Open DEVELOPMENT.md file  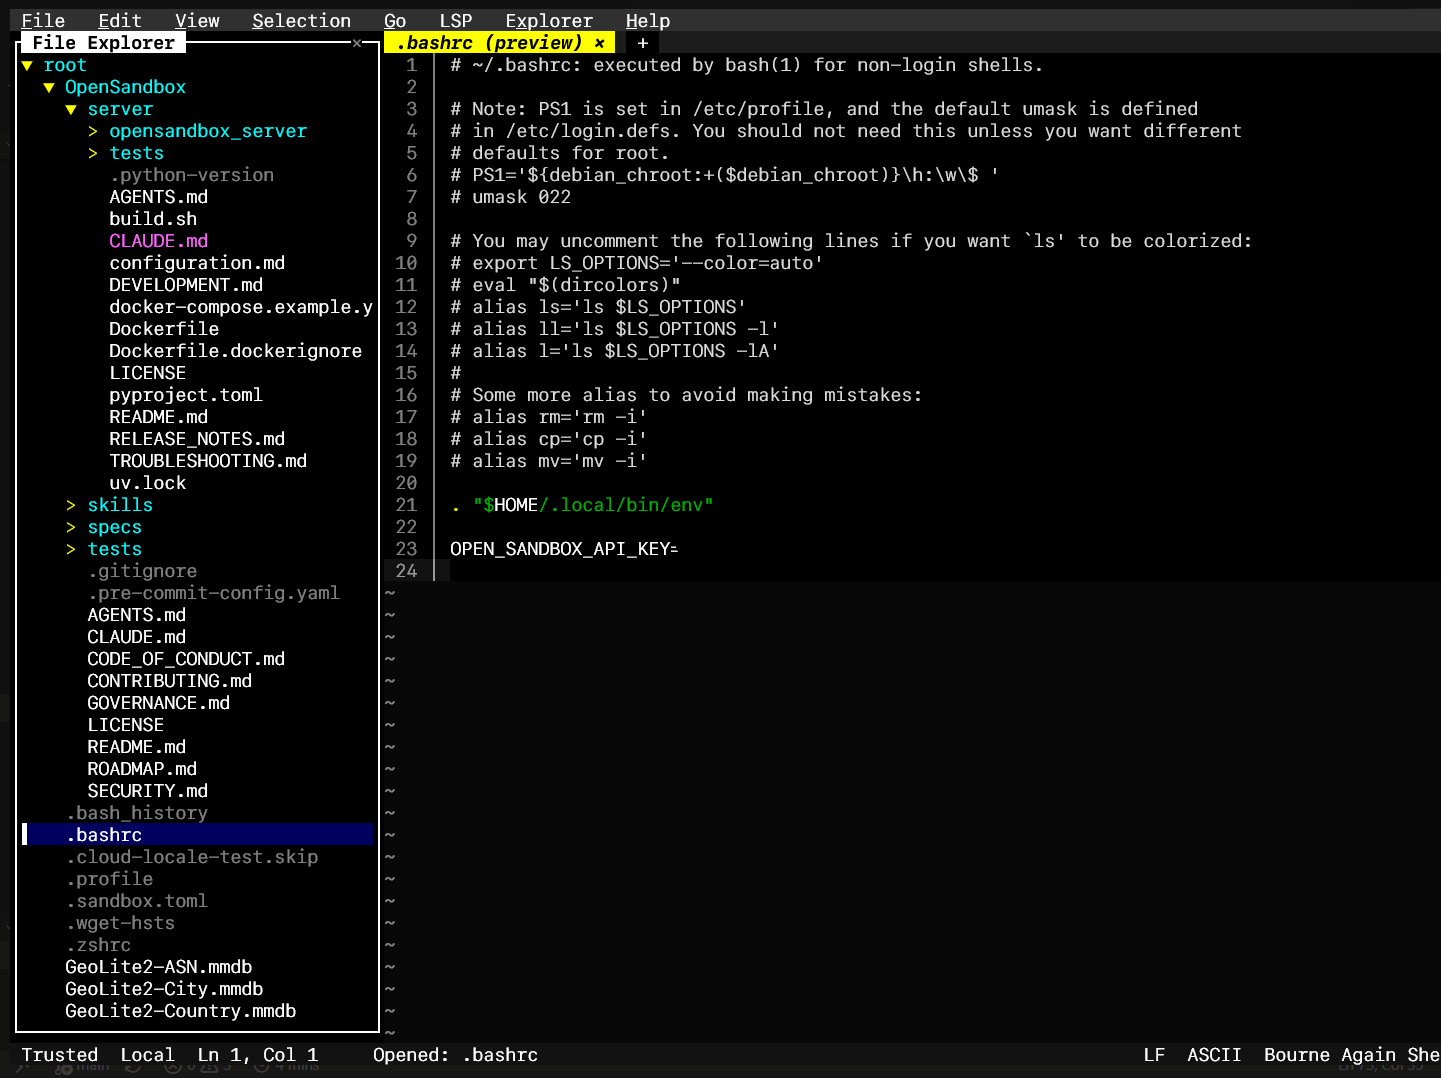click(186, 285)
